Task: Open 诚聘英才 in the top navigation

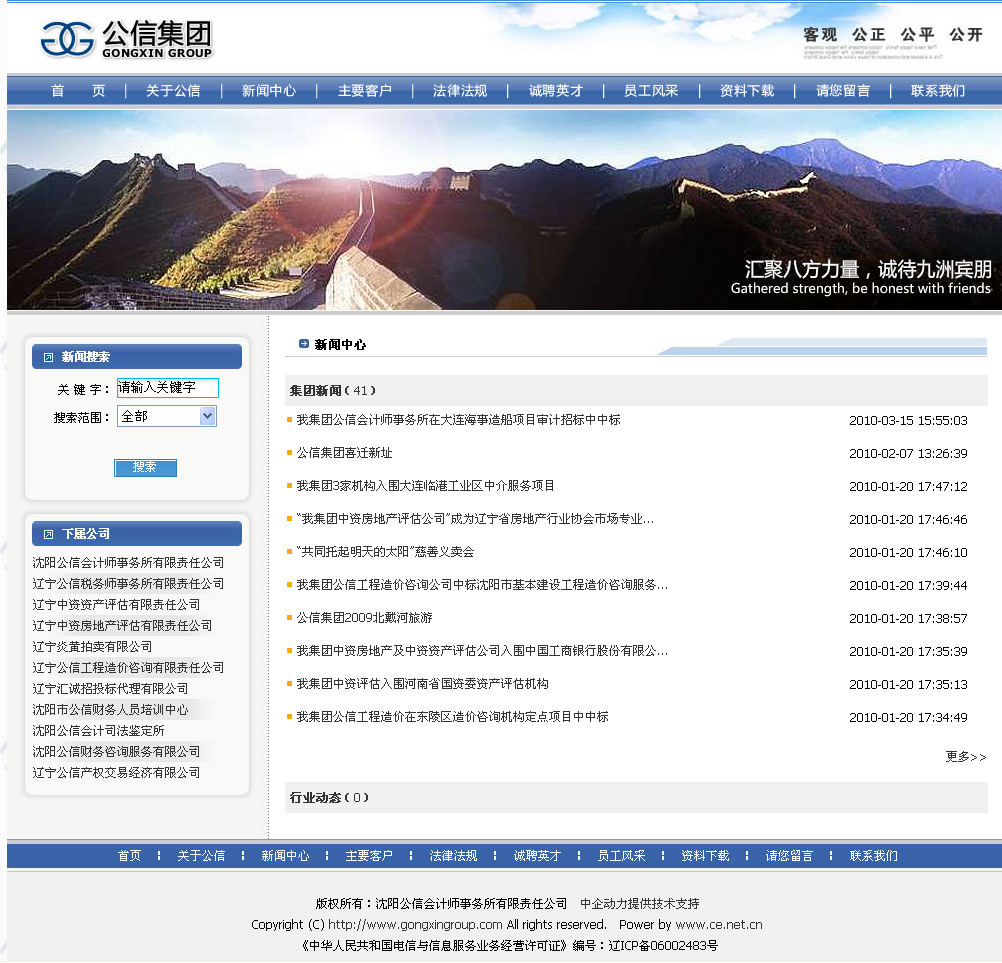Action: pos(553,90)
